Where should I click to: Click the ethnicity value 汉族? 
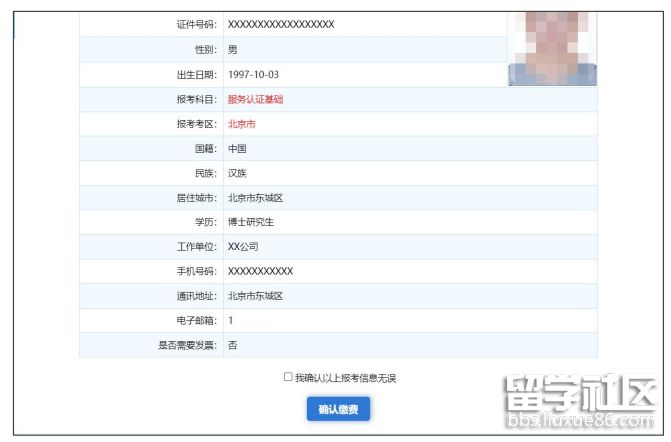point(237,173)
